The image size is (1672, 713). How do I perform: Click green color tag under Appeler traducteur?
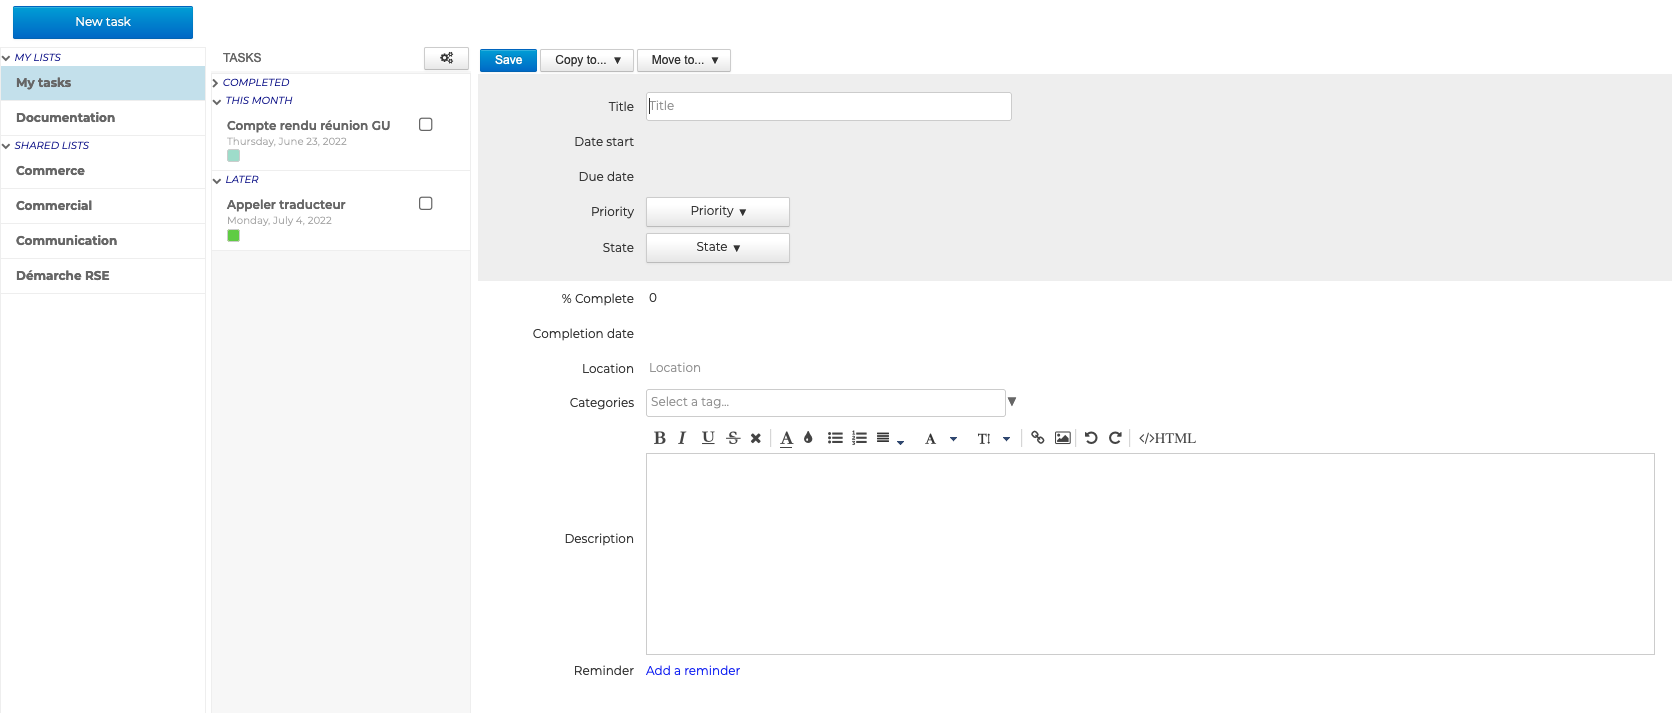[x=233, y=236]
